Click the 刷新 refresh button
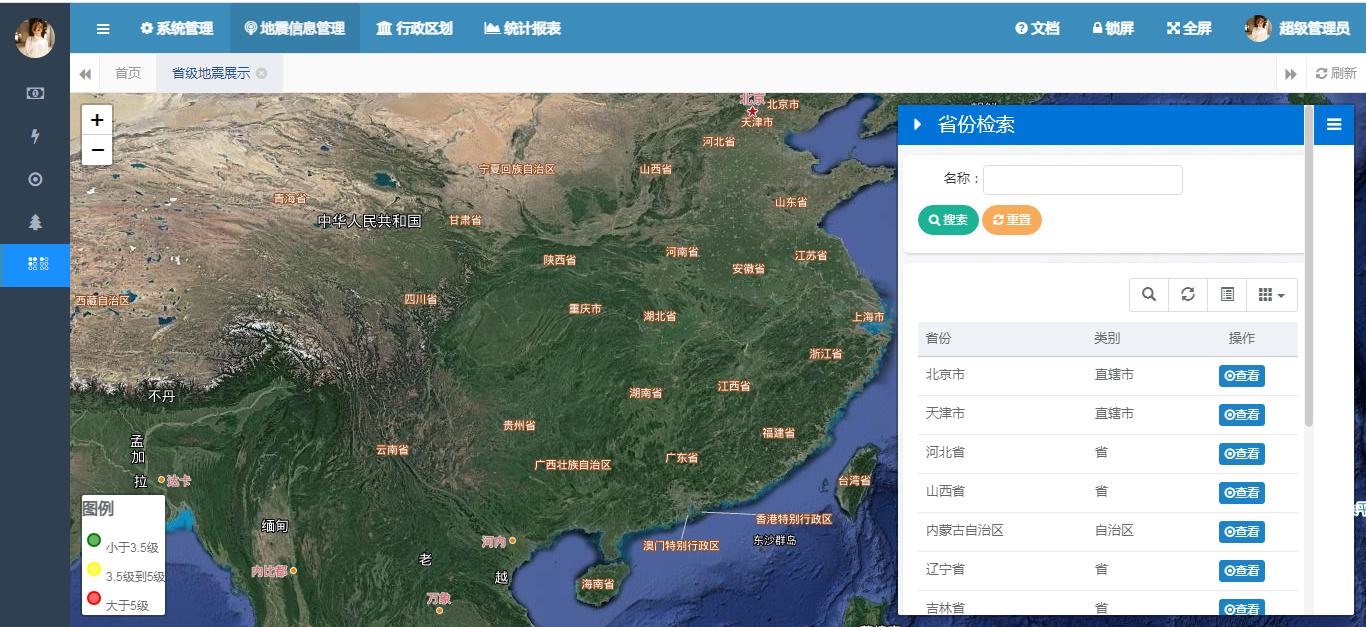The image size is (1366, 627). pyautogui.click(x=1336, y=73)
